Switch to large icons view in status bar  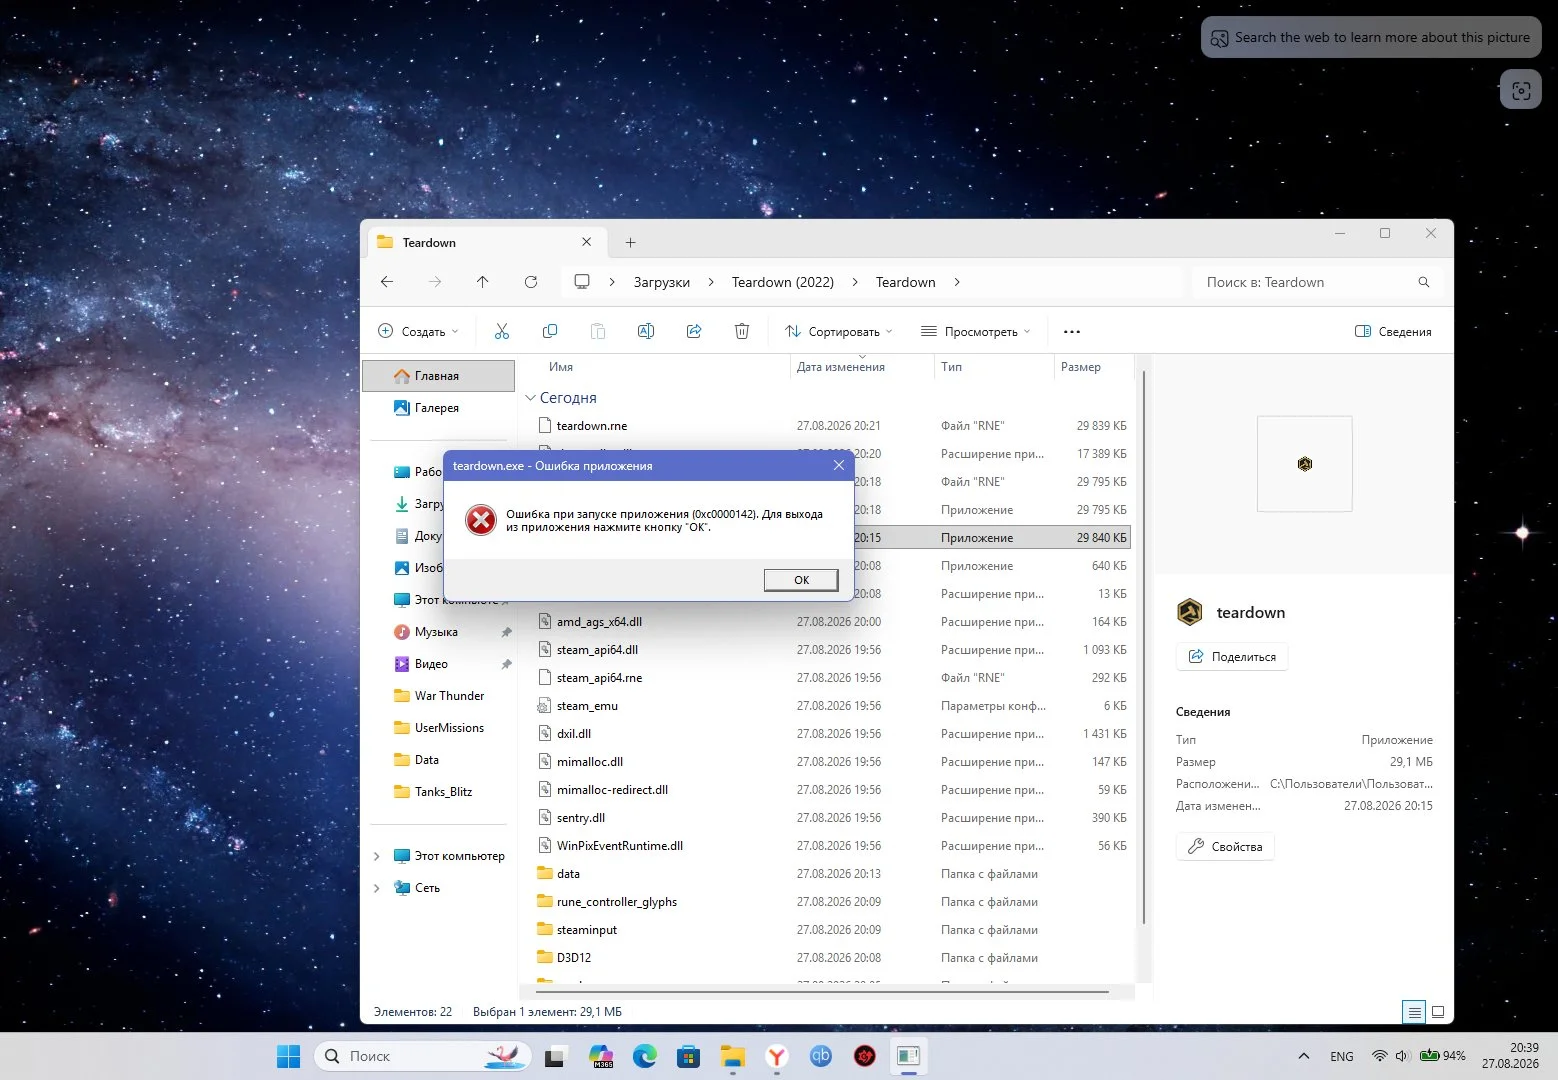click(1438, 1012)
